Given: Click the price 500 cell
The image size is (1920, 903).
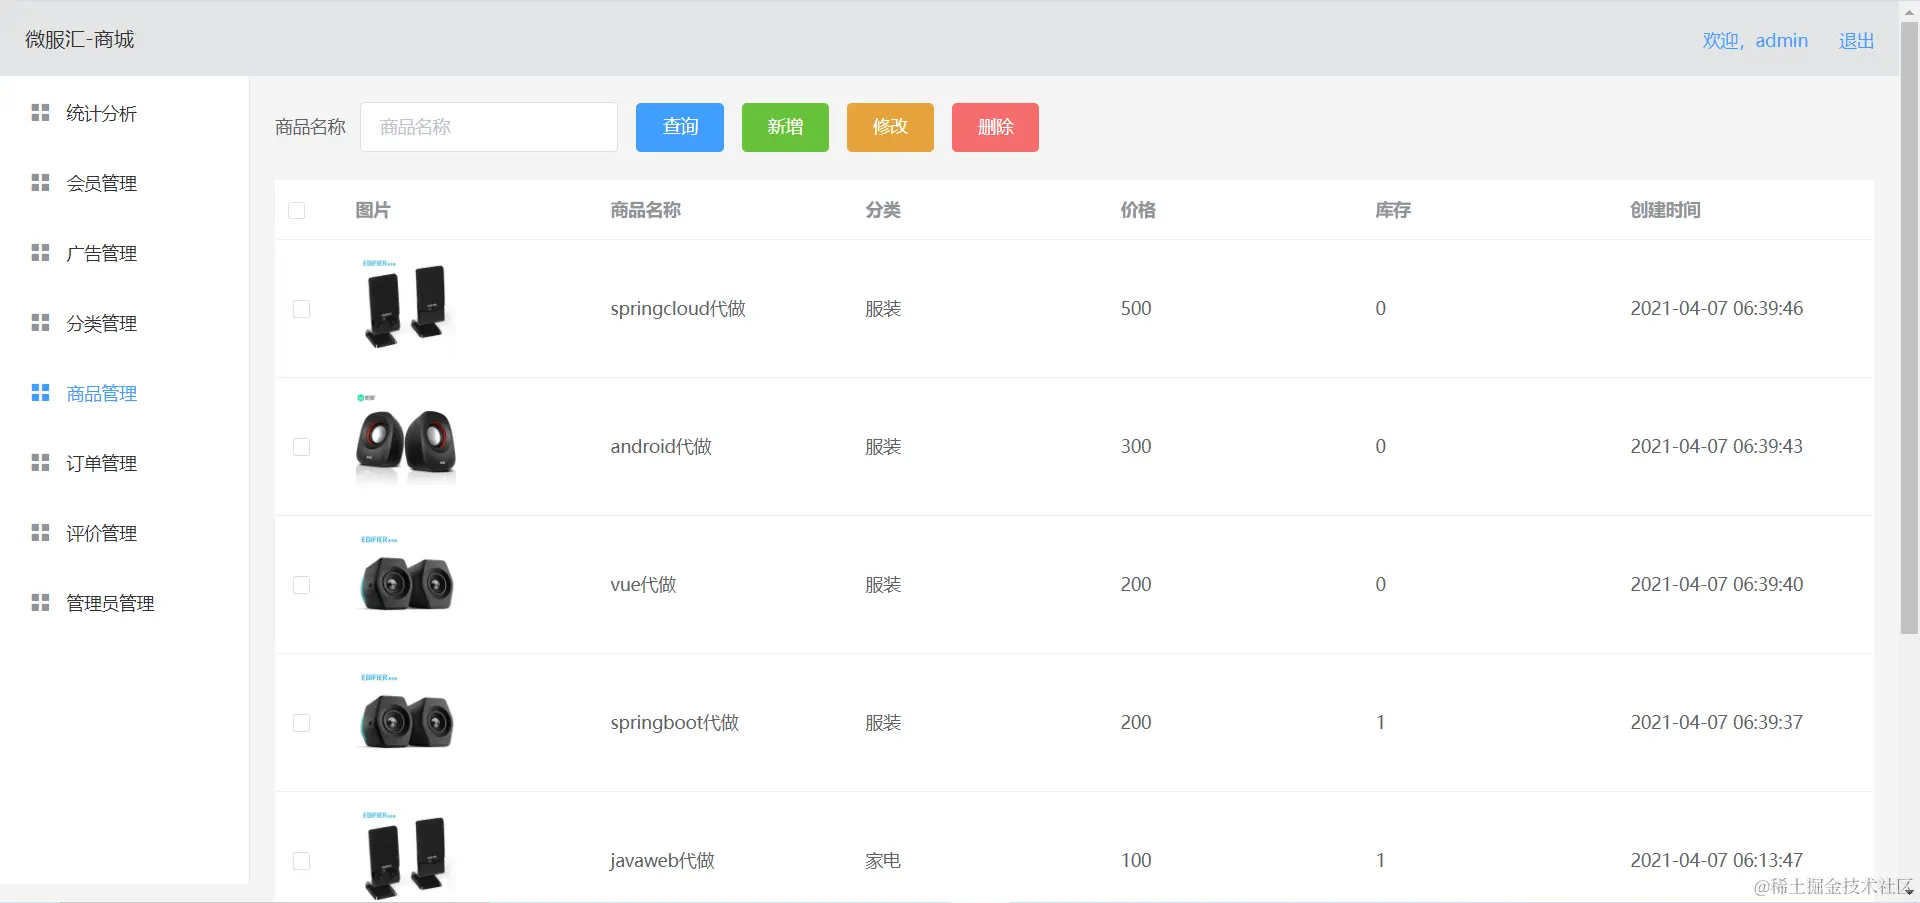Looking at the screenshot, I should click(x=1136, y=309).
